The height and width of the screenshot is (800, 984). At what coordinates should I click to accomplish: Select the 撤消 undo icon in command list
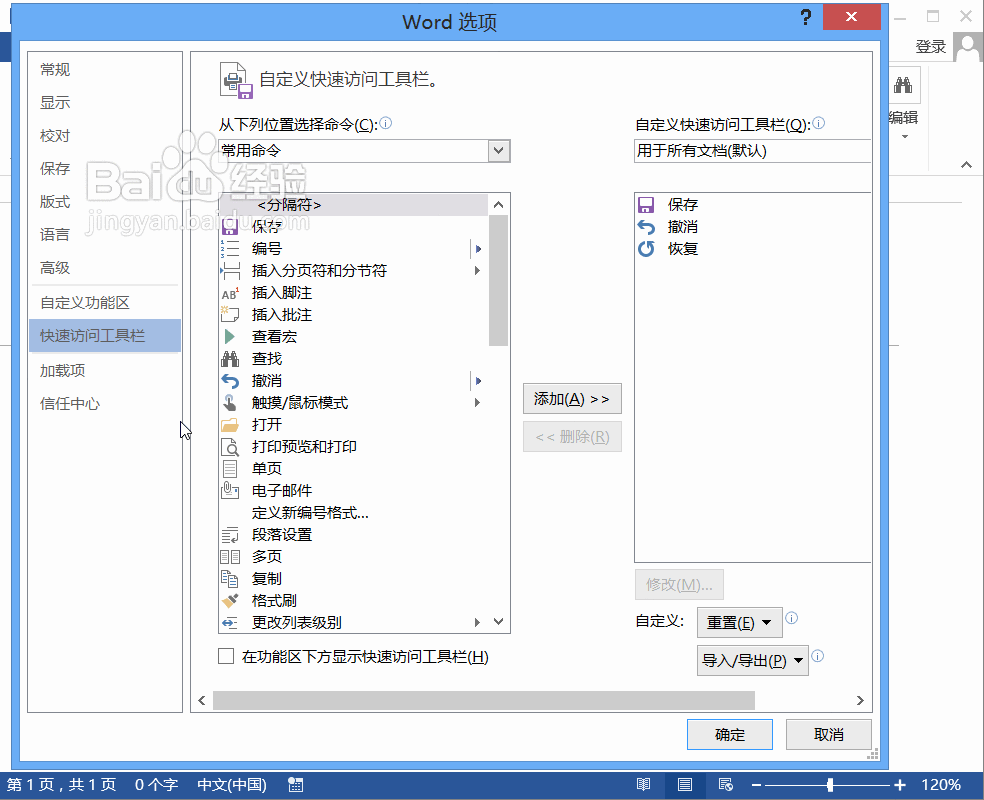[230, 381]
